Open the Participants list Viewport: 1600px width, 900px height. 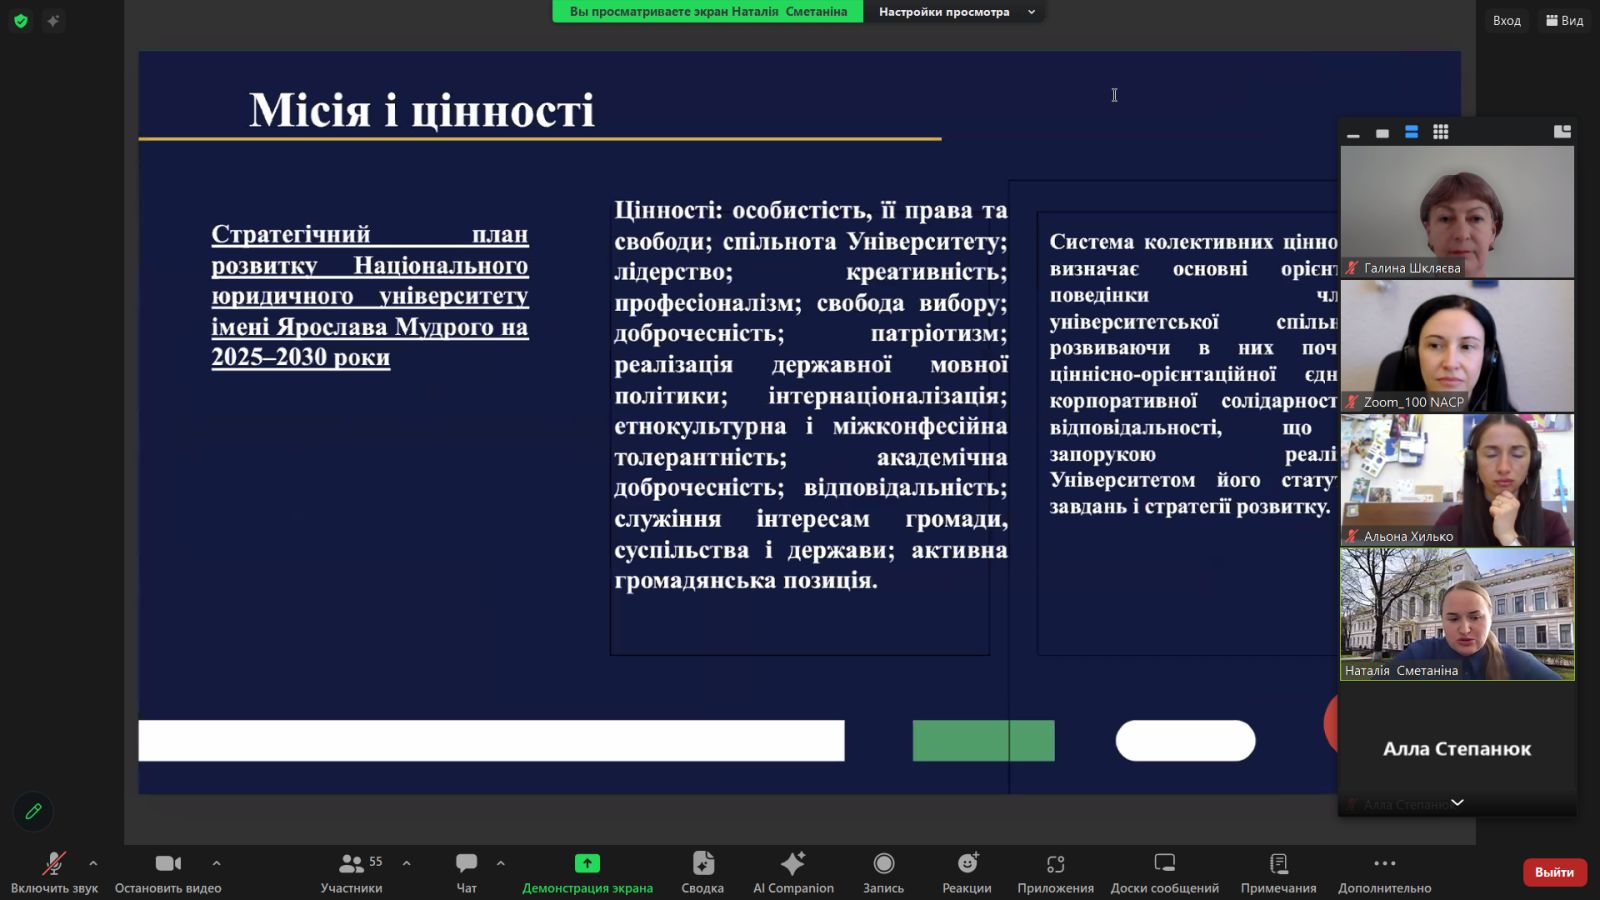(351, 871)
